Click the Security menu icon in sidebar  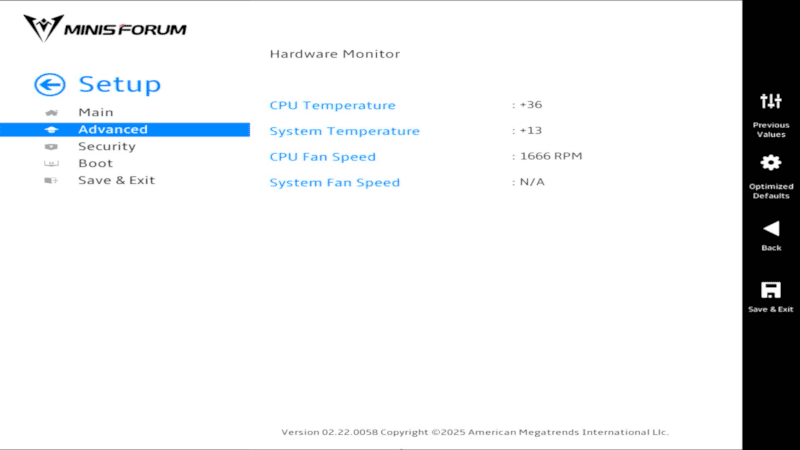click(52, 147)
